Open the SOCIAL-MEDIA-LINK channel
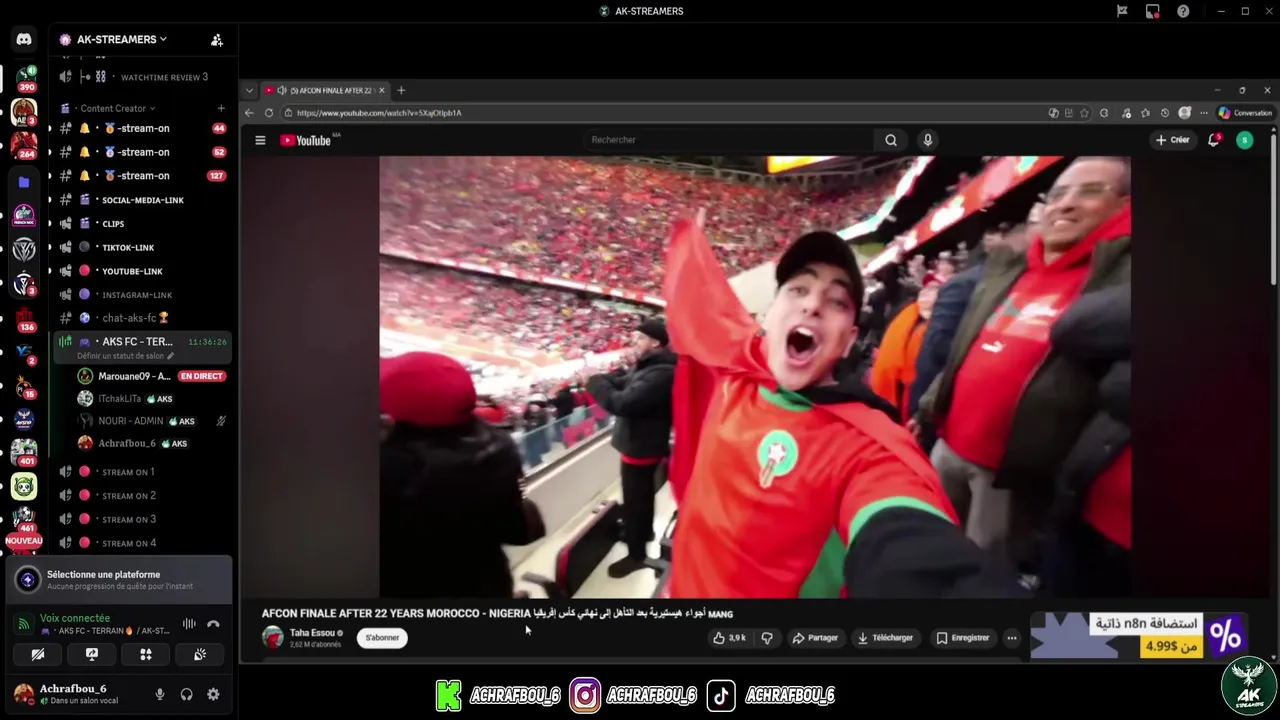1280x720 pixels. pyautogui.click(x=140, y=200)
